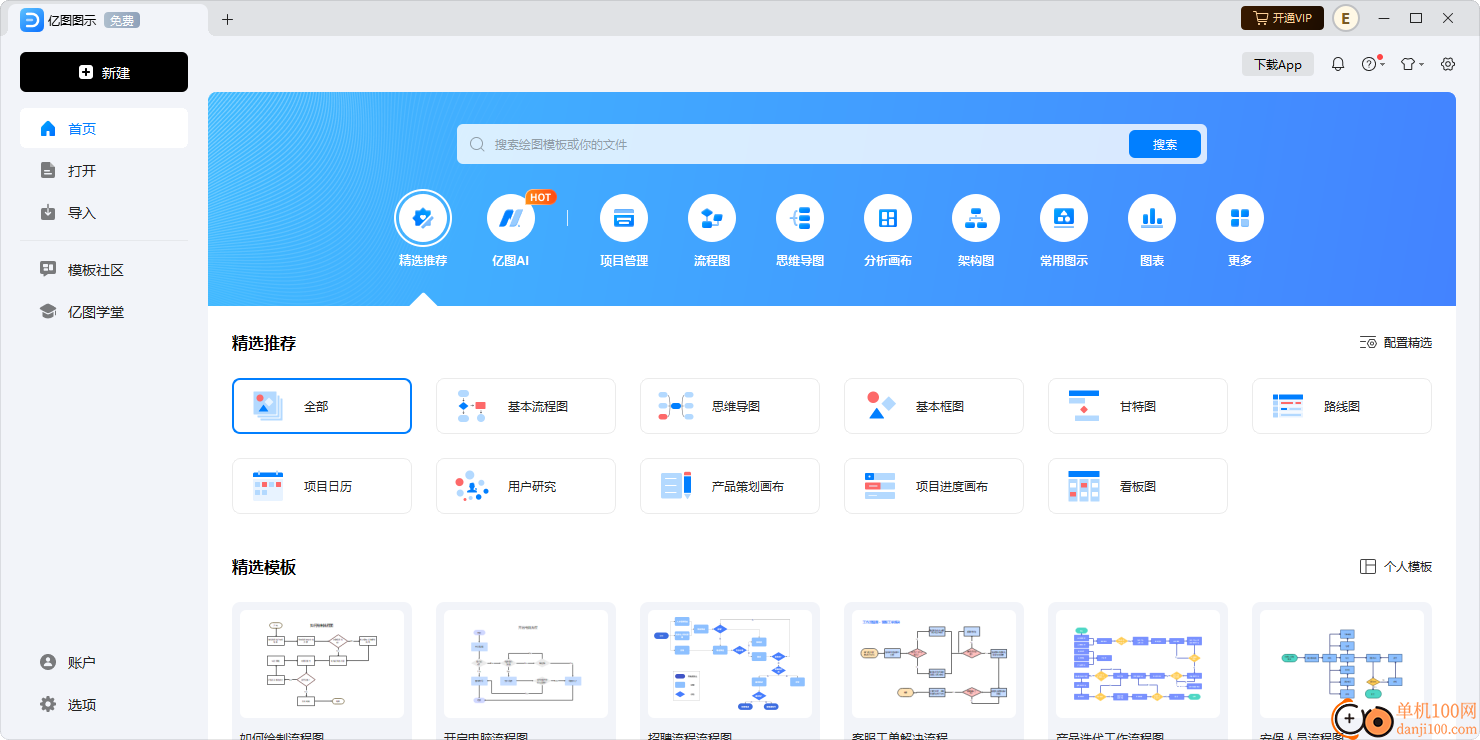Open the 亿图AI icon
Image resolution: width=1480 pixels, height=740 pixels.
511,218
